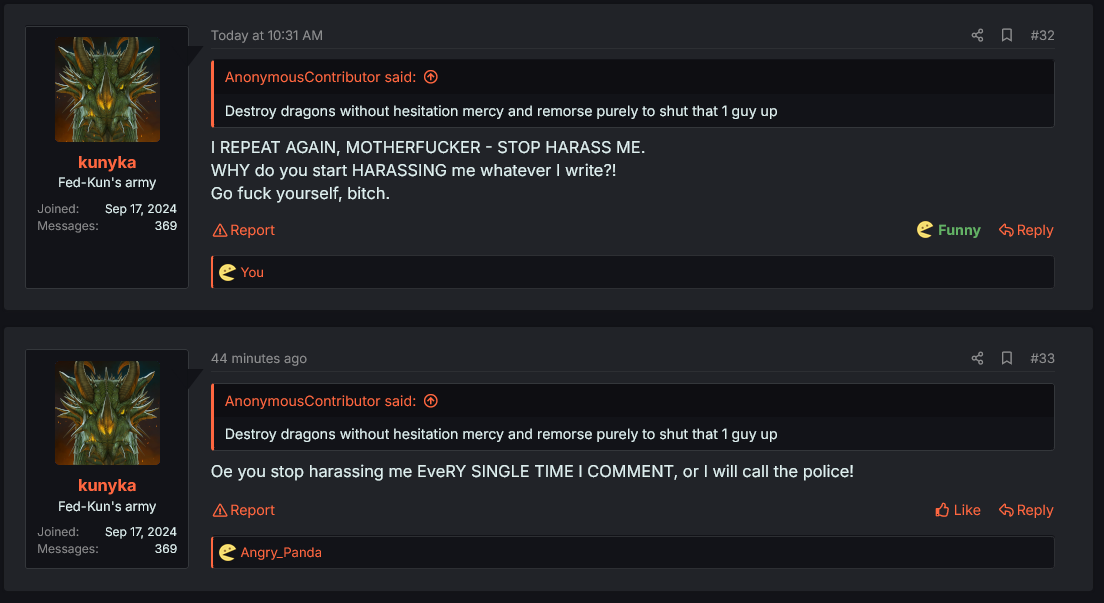Like post #33
The height and width of the screenshot is (603, 1104).
[x=958, y=510]
